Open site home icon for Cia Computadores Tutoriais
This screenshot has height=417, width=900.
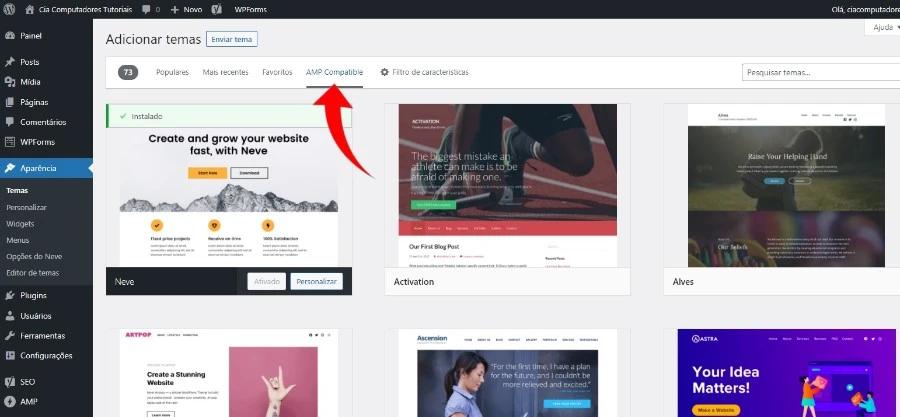tap(30, 10)
